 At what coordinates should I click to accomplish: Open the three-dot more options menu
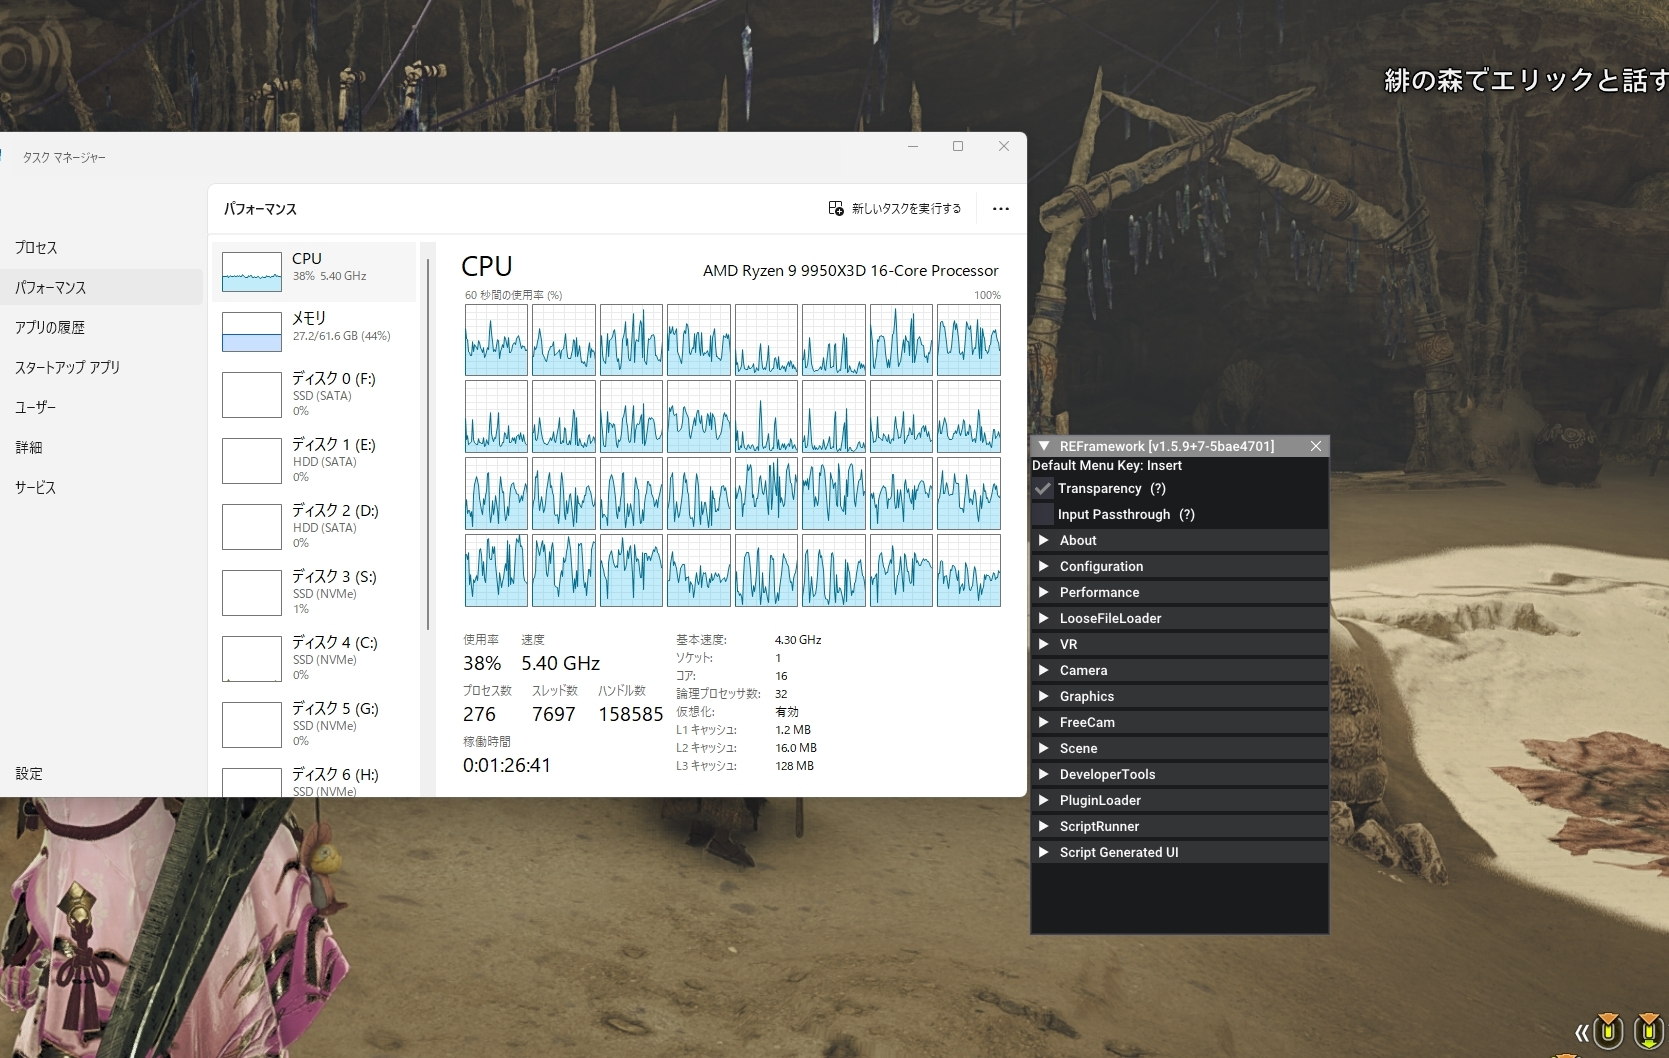point(1000,208)
